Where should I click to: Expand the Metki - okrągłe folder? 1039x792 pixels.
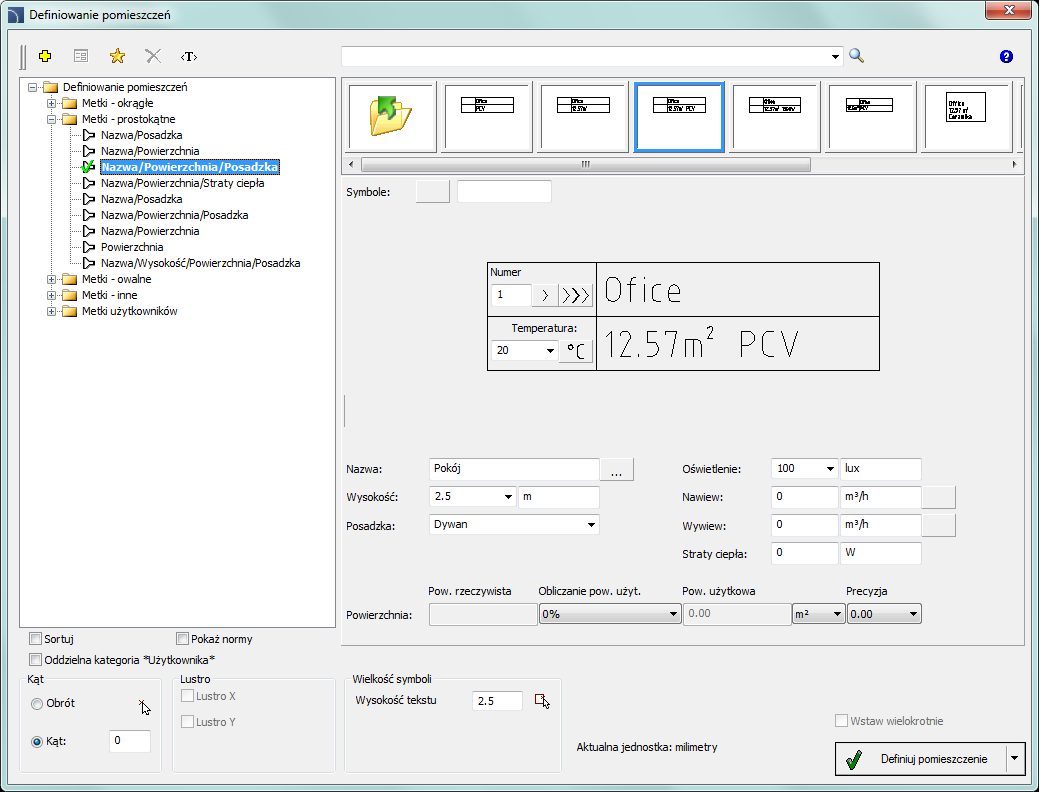pyautogui.click(x=51, y=103)
